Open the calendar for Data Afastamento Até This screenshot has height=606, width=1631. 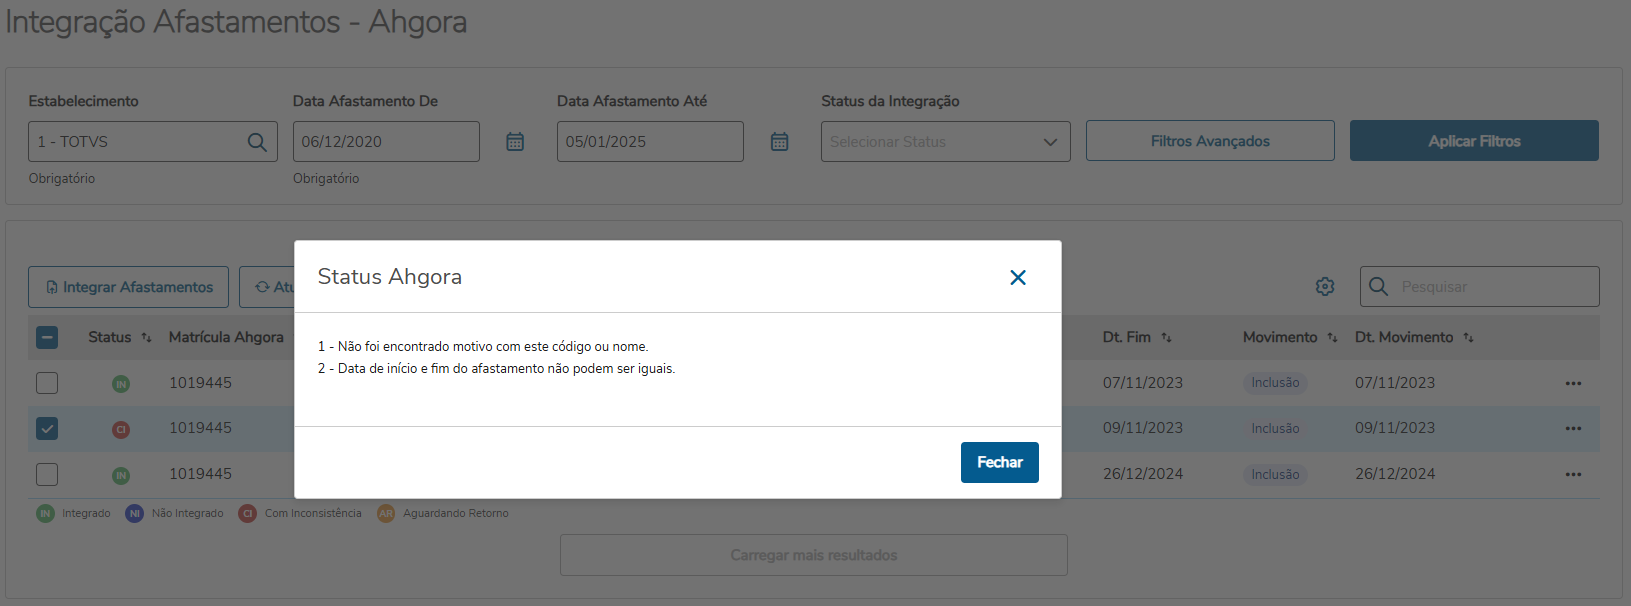(779, 142)
